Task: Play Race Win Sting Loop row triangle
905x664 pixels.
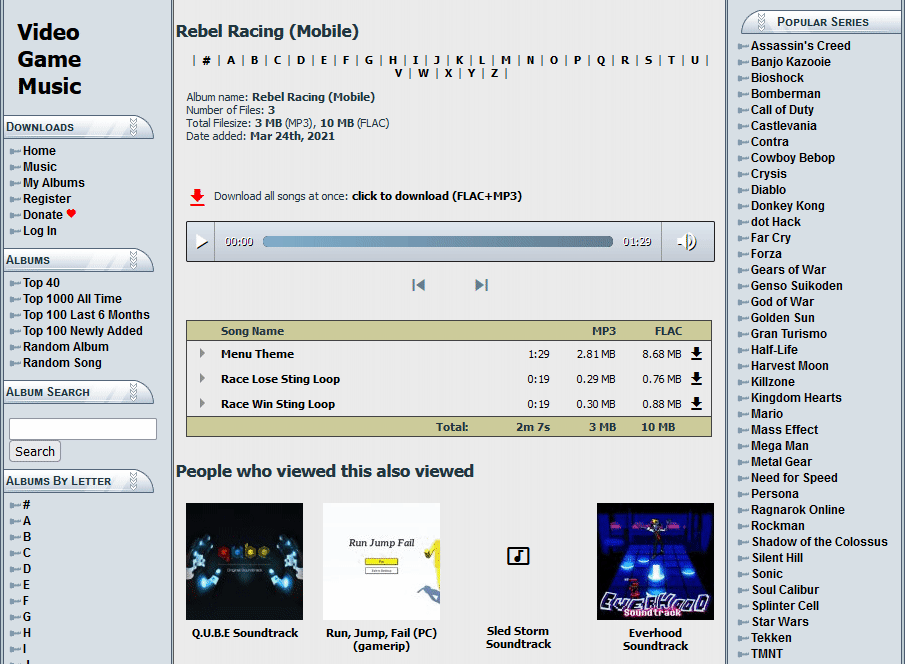Action: (x=202, y=404)
